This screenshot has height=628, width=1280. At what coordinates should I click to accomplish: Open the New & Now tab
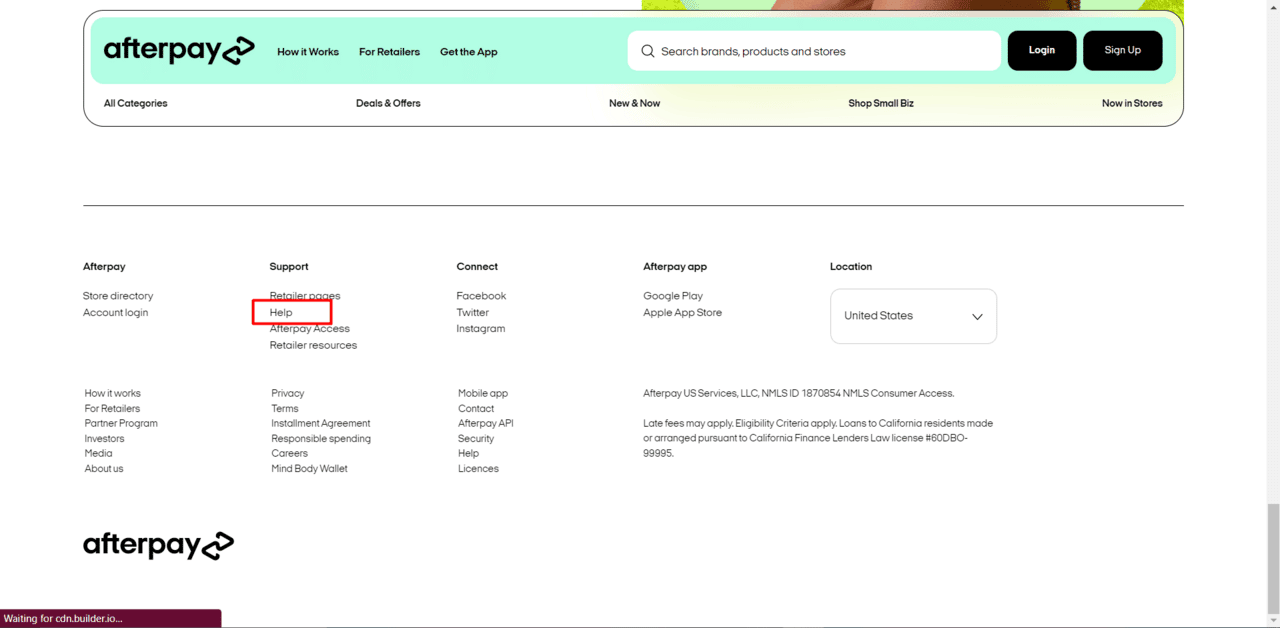tap(634, 103)
